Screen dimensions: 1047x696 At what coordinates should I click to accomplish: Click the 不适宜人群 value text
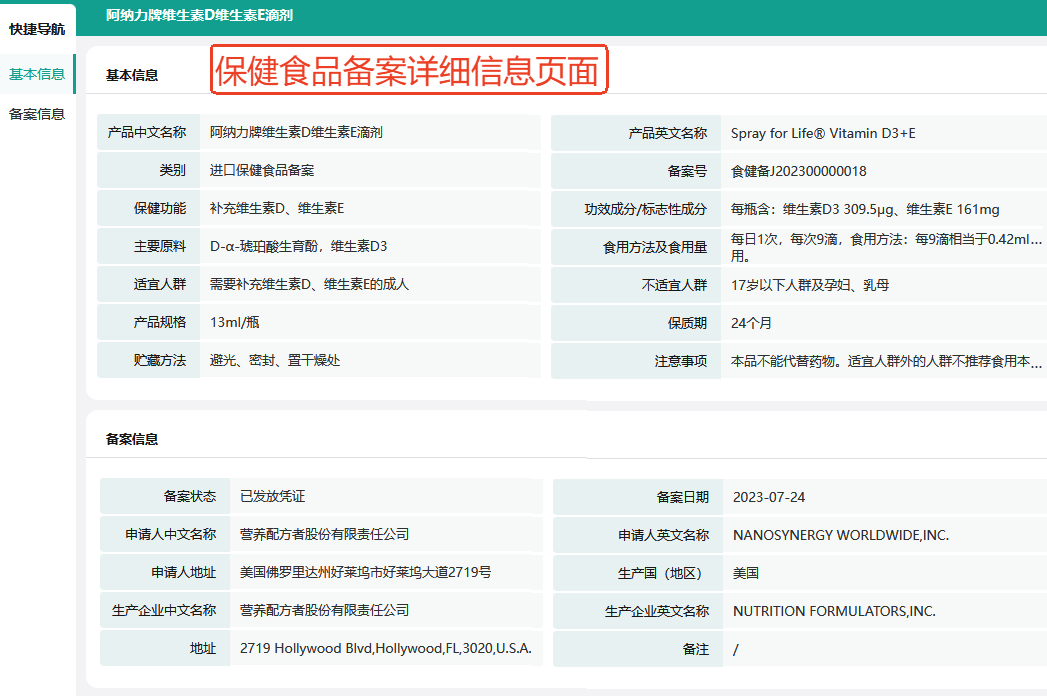click(x=810, y=285)
